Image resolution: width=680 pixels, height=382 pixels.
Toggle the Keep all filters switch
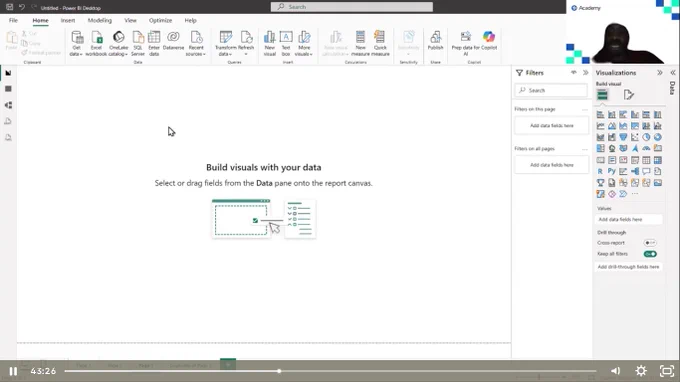click(650, 254)
